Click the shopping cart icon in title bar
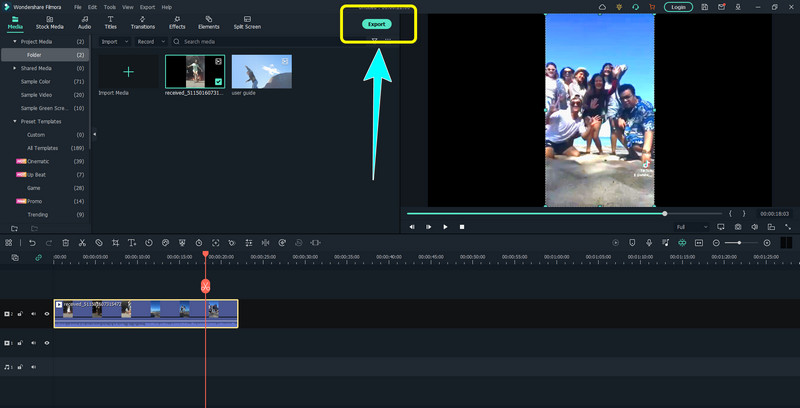800x408 pixels. [x=652, y=7]
